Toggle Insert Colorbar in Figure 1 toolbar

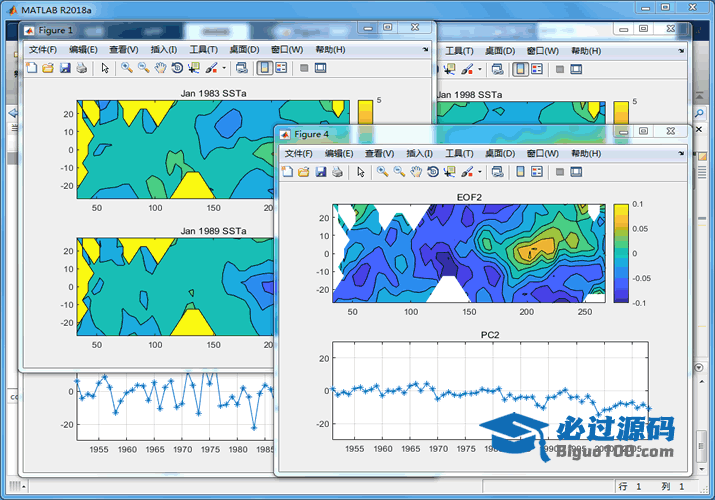point(264,68)
